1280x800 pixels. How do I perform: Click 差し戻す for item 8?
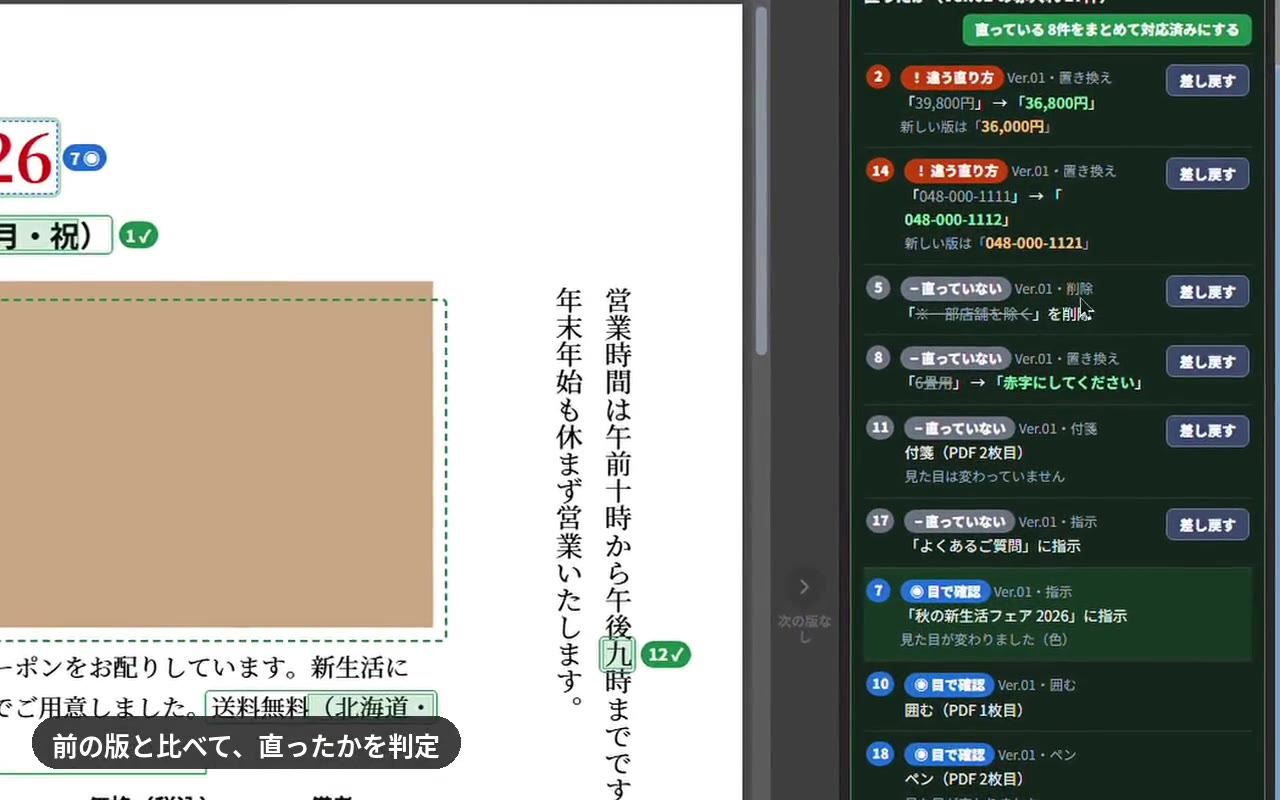pos(1207,362)
